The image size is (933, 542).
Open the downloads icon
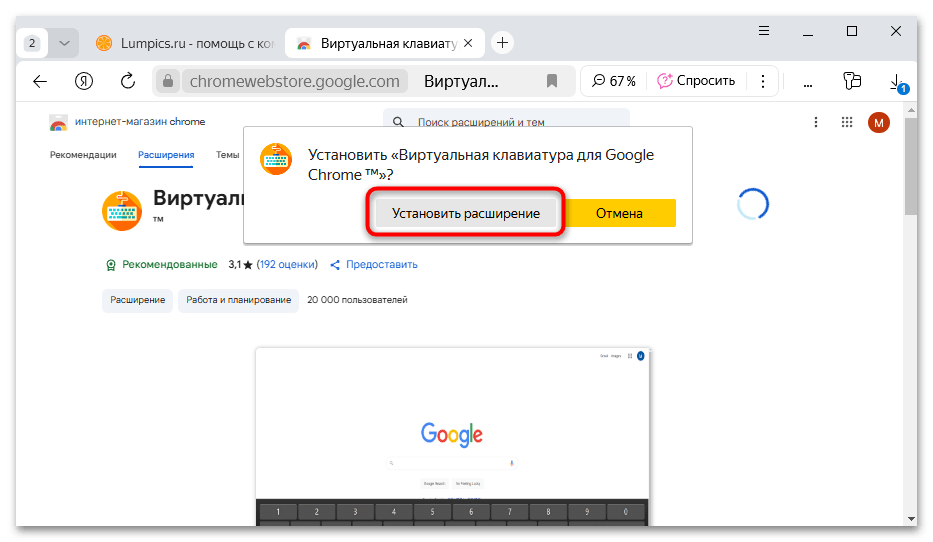(x=898, y=82)
